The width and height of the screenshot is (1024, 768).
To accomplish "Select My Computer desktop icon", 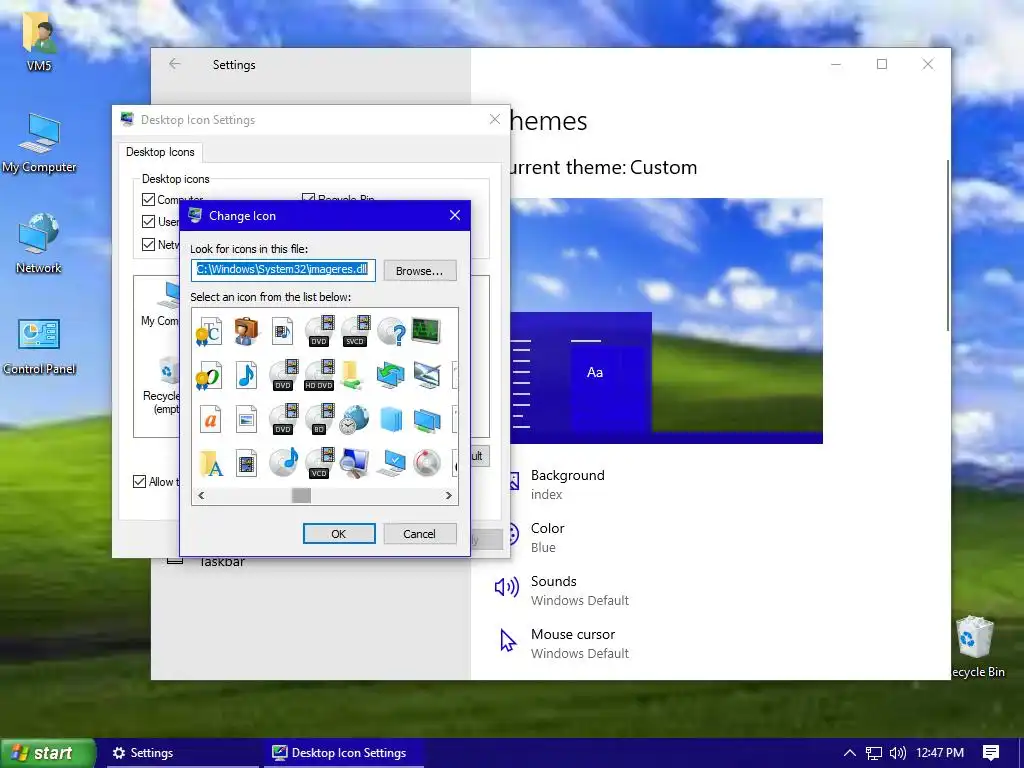I will 39,143.
